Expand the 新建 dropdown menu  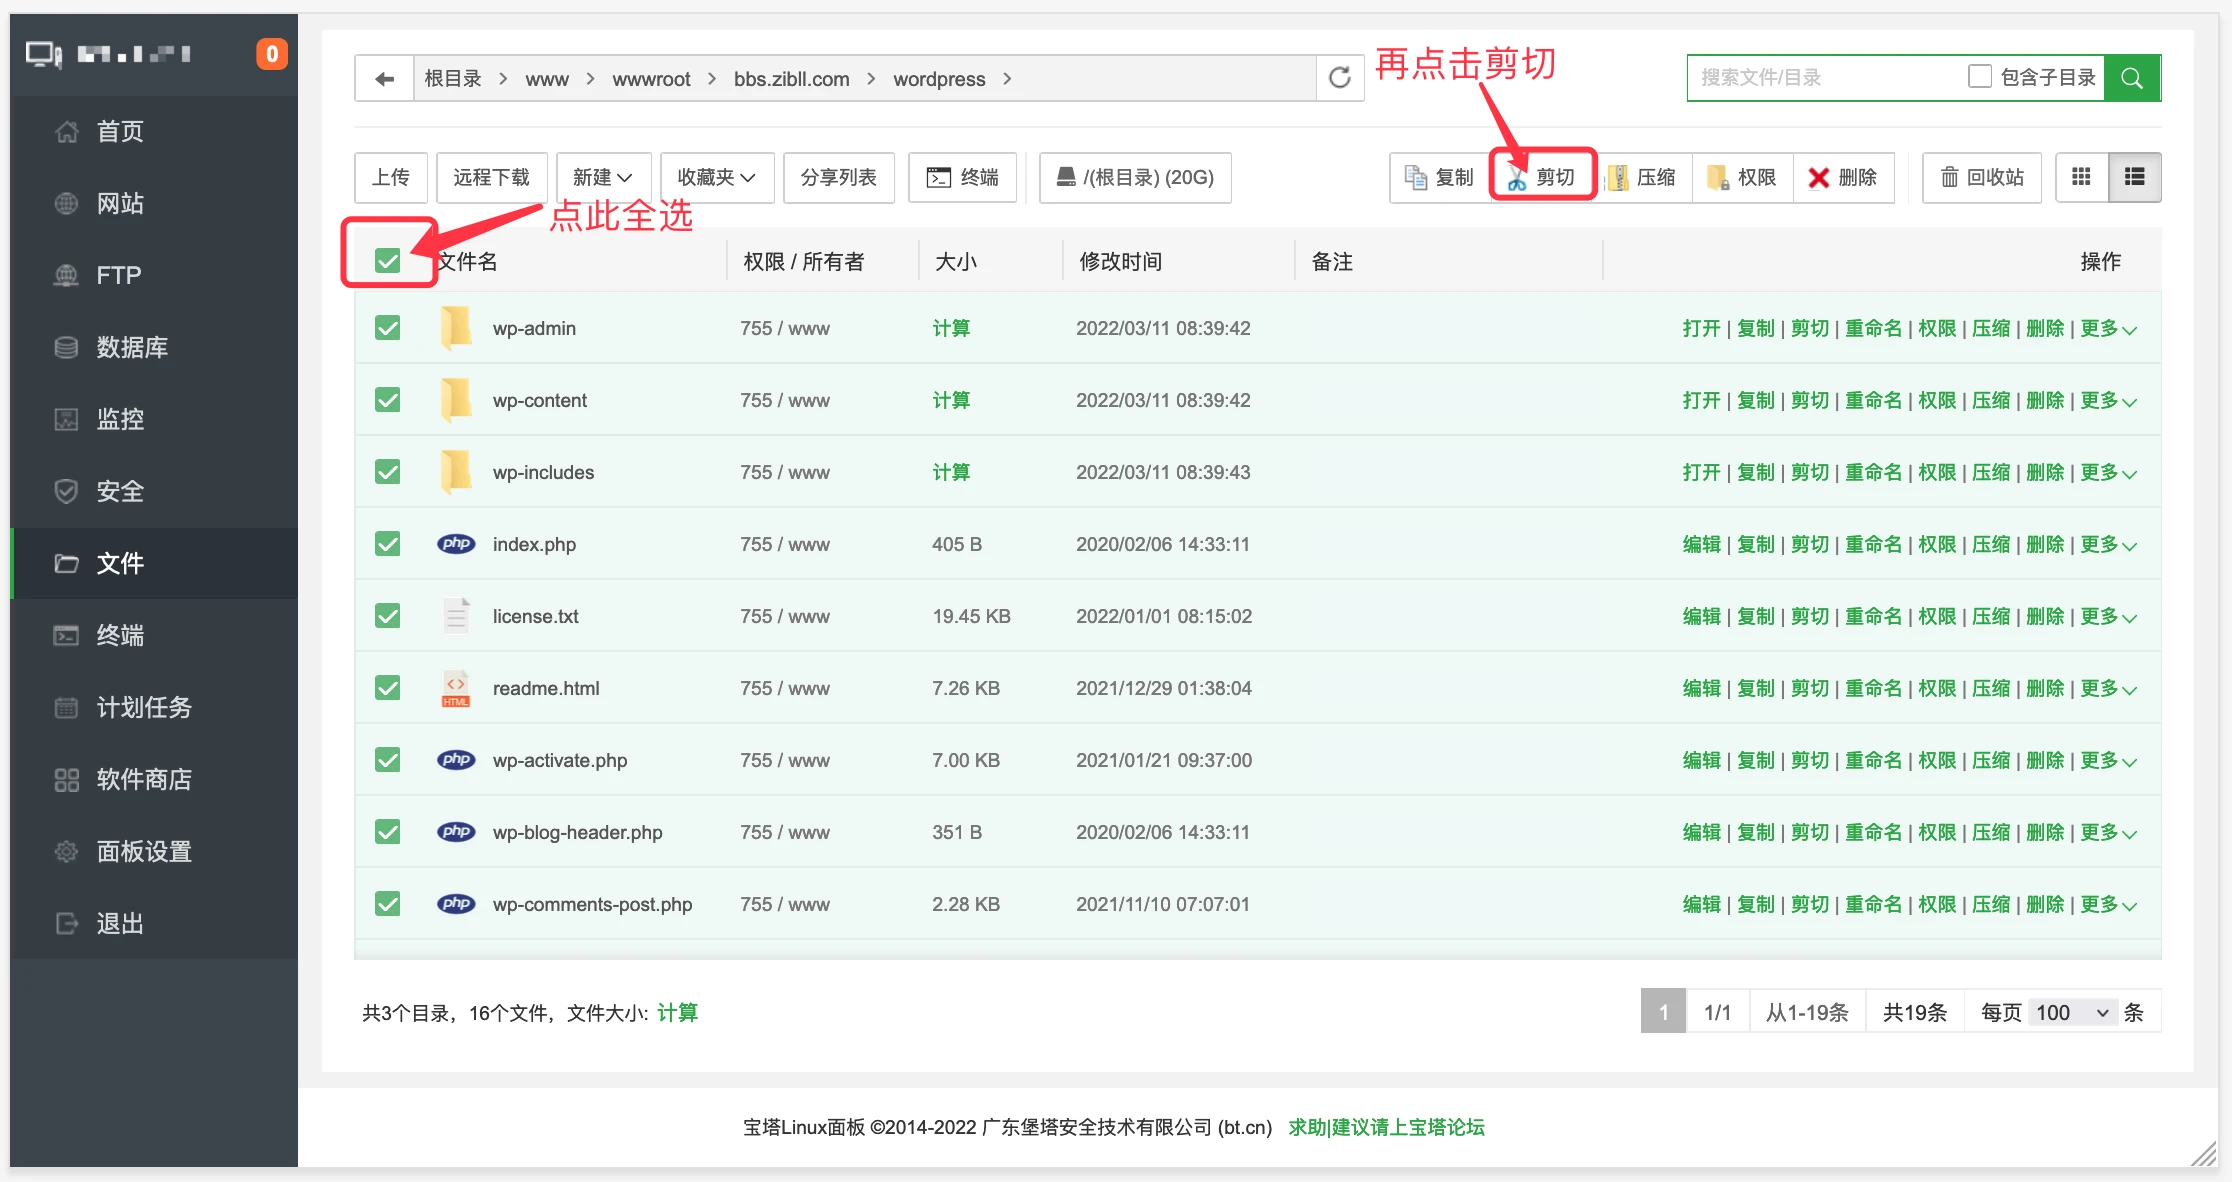(x=603, y=177)
